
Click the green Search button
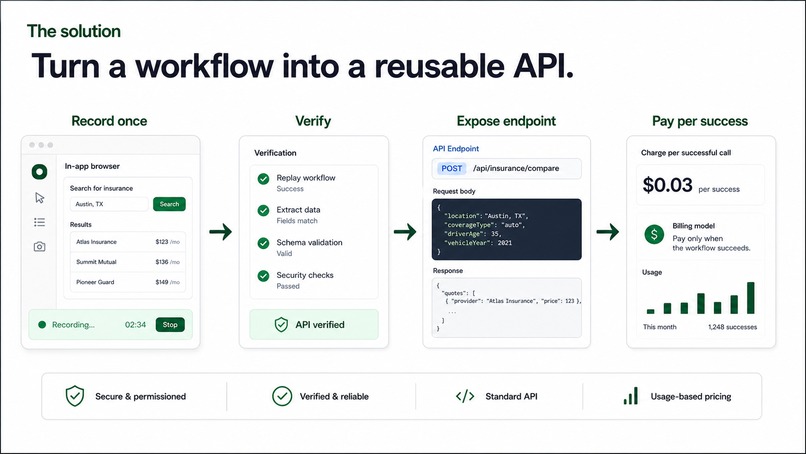[x=169, y=204]
